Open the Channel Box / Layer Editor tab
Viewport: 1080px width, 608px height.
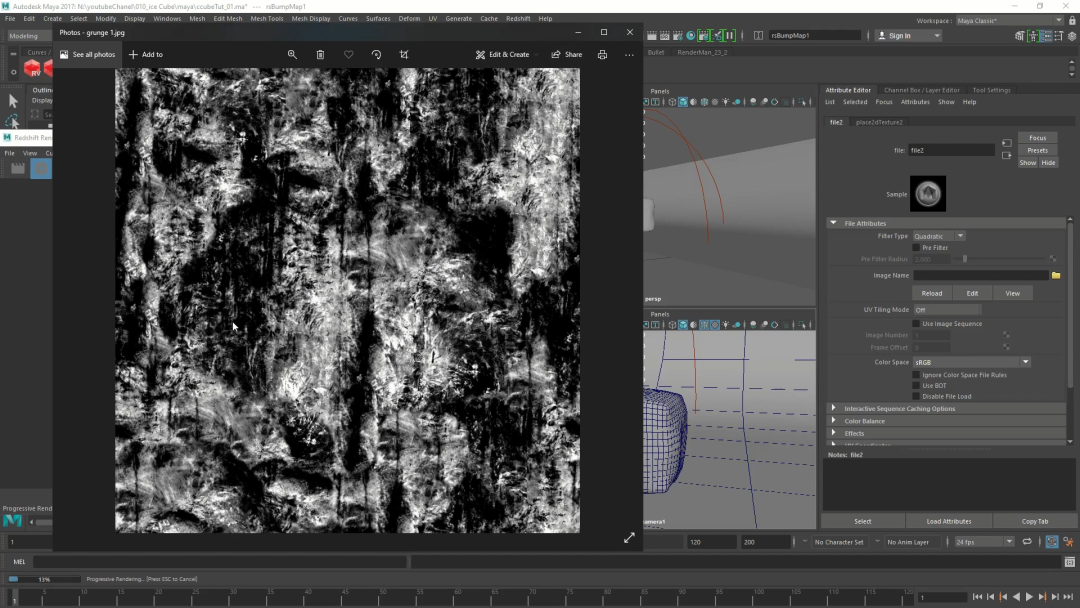point(921,90)
